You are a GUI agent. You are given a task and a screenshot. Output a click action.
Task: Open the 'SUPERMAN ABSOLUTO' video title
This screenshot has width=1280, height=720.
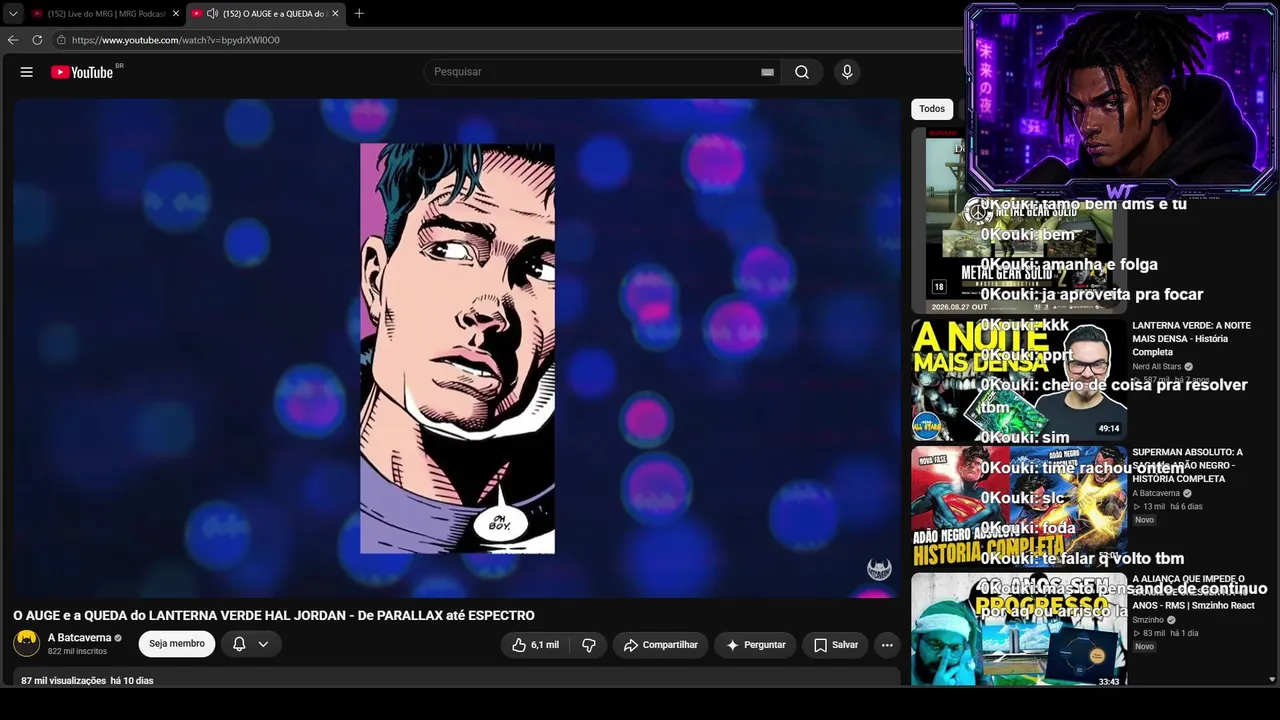(1187, 466)
